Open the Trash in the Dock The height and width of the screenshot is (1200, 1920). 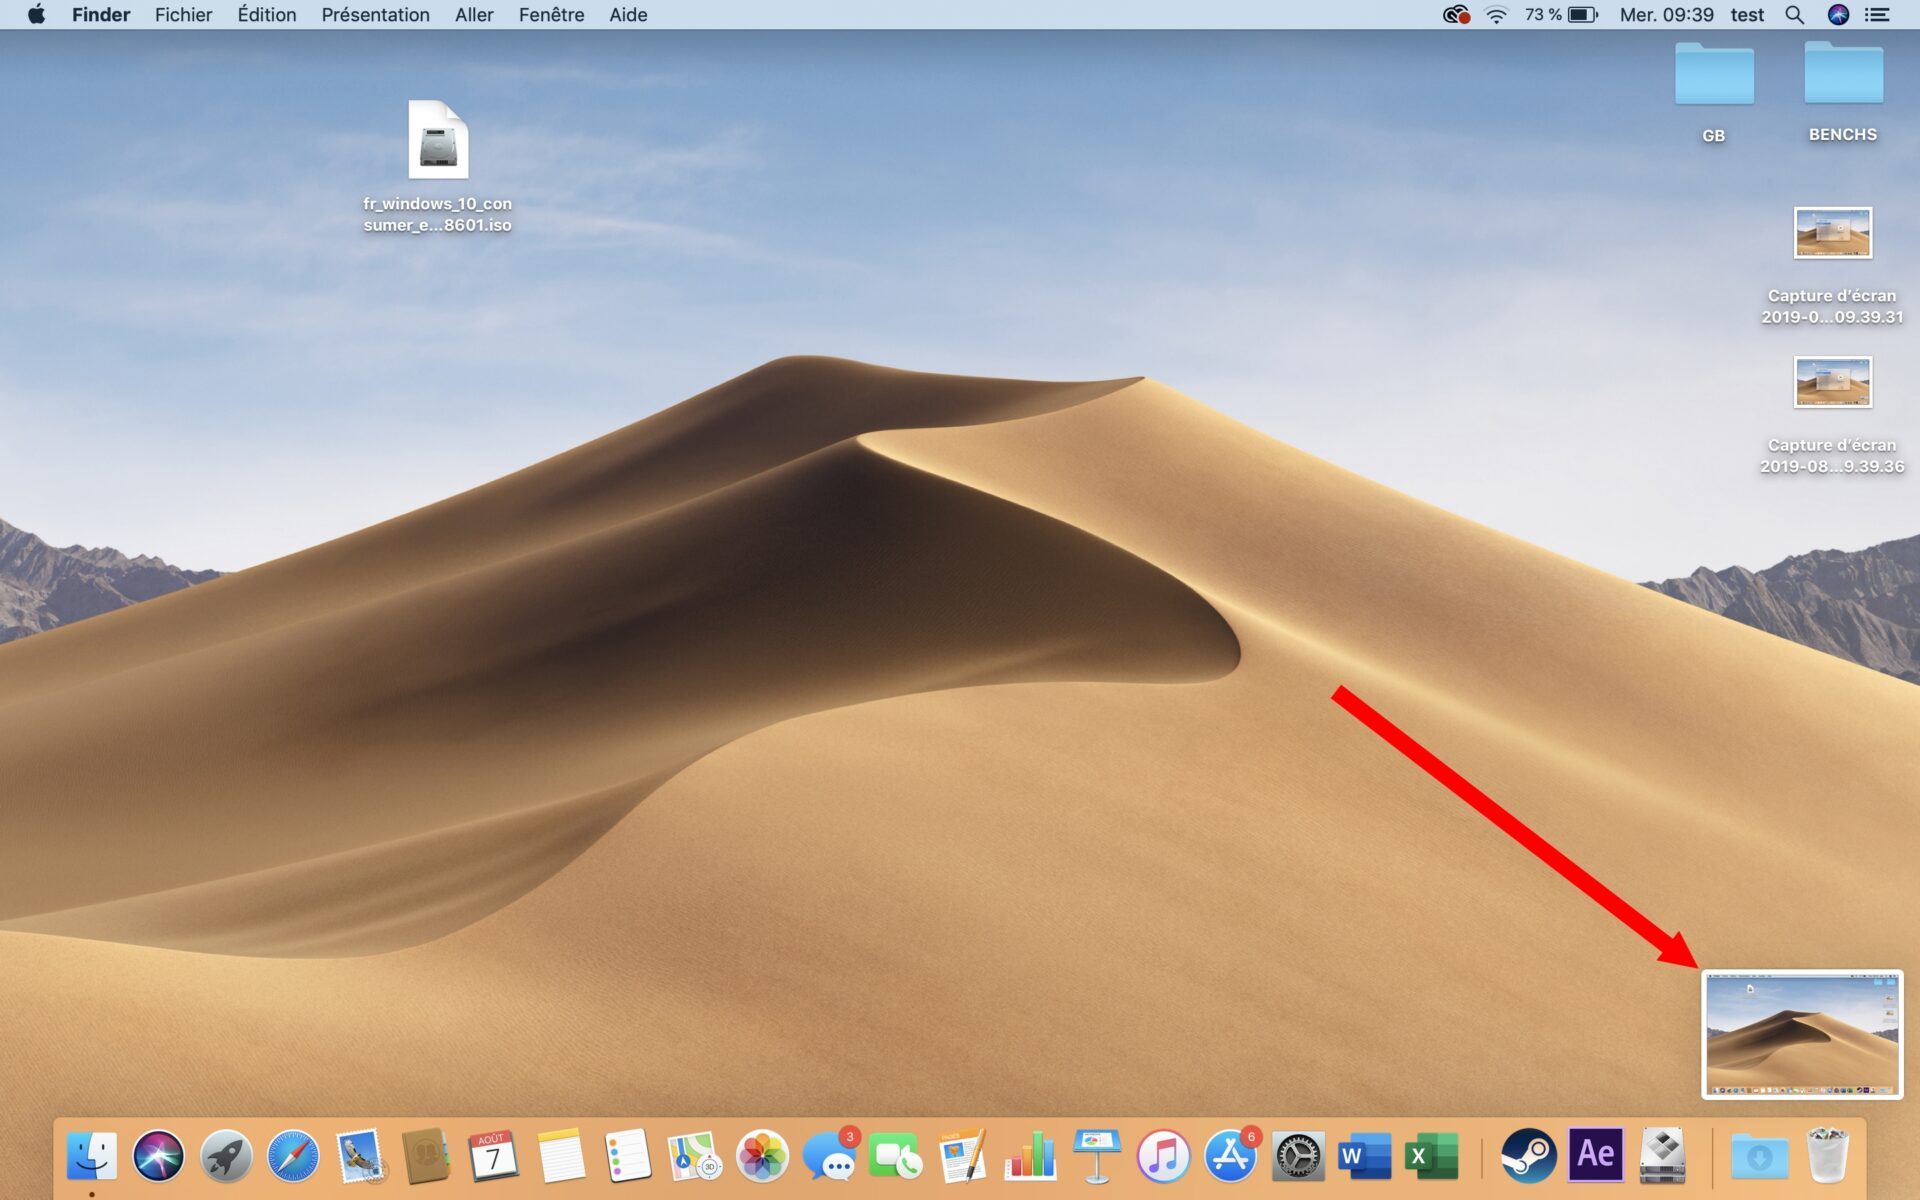[x=1828, y=1157]
